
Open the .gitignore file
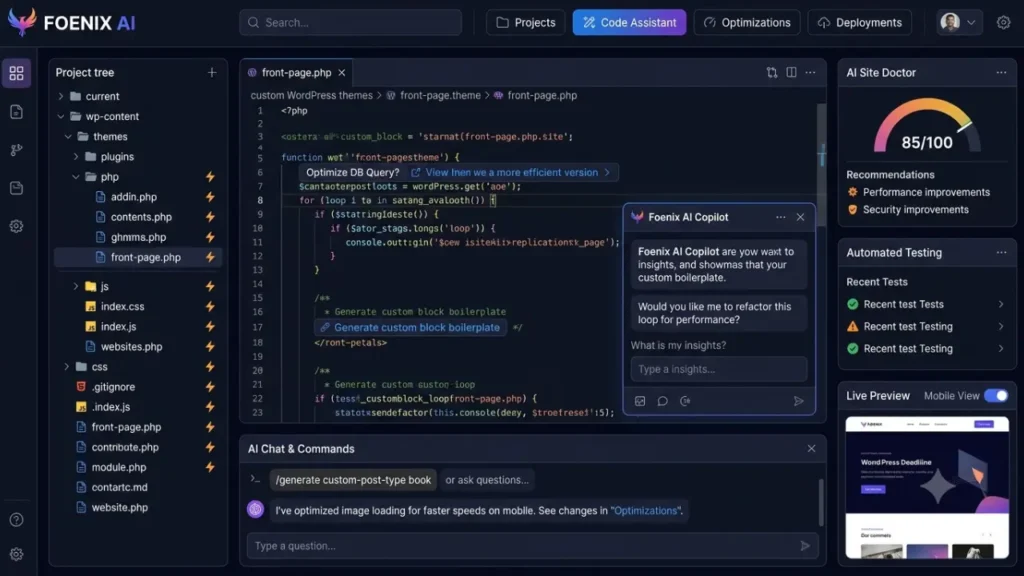pos(113,387)
